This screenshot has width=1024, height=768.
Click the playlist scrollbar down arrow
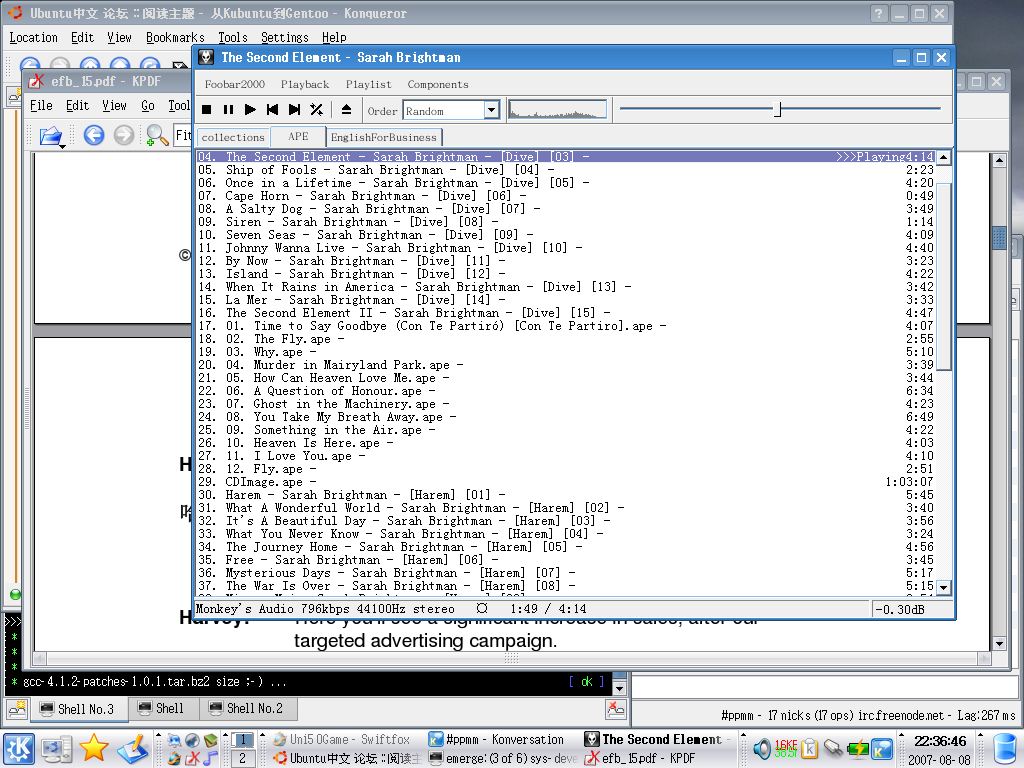point(944,587)
